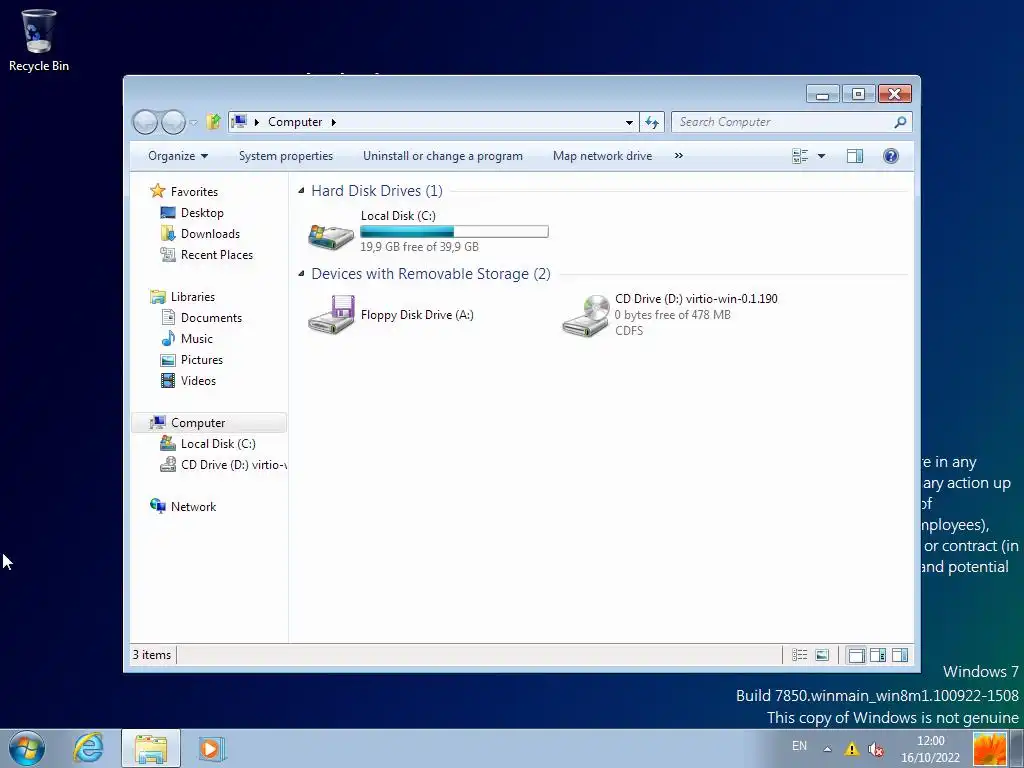Click the EN language indicator
Image resolution: width=1024 pixels, height=768 pixels.
tap(799, 746)
